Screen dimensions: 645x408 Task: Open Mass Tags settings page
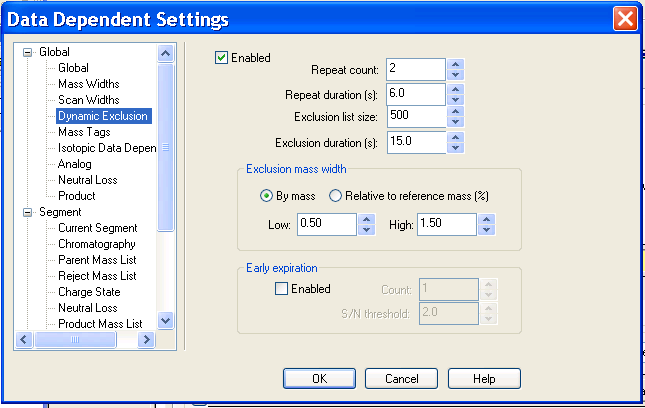(84, 132)
